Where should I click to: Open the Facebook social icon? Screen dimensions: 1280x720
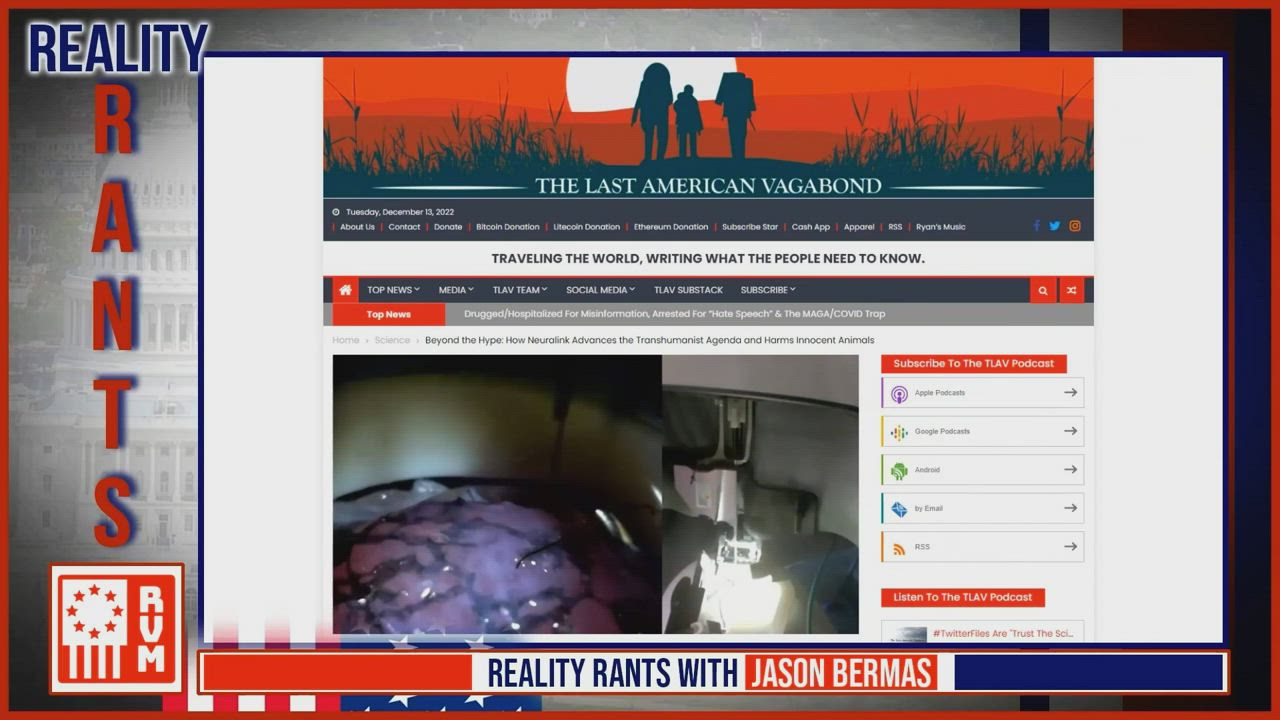tap(1036, 226)
